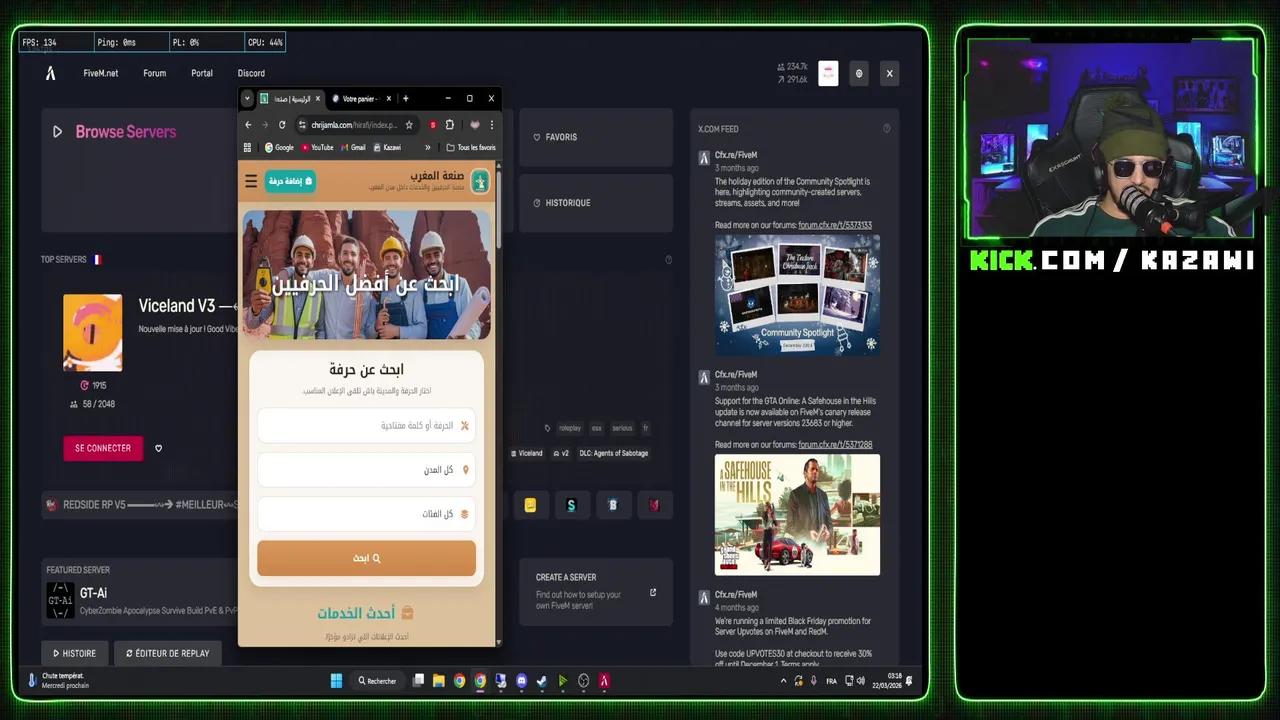This screenshot has width=1280, height=720.
Task: Click the red fox server icon tile
Action: coord(654,505)
